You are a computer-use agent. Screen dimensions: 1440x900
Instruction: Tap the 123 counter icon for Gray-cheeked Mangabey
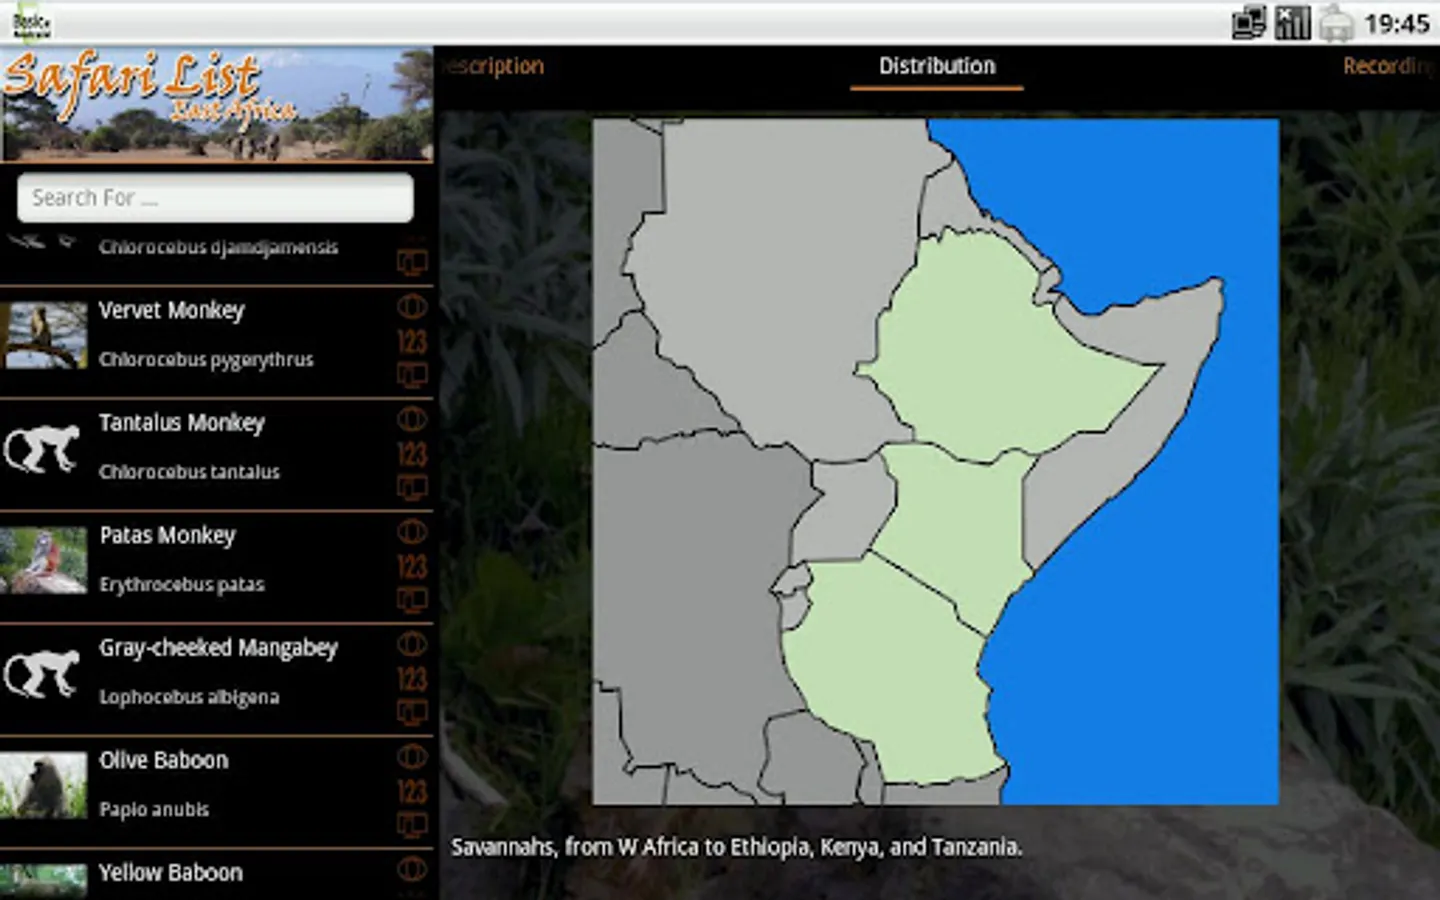click(x=412, y=680)
